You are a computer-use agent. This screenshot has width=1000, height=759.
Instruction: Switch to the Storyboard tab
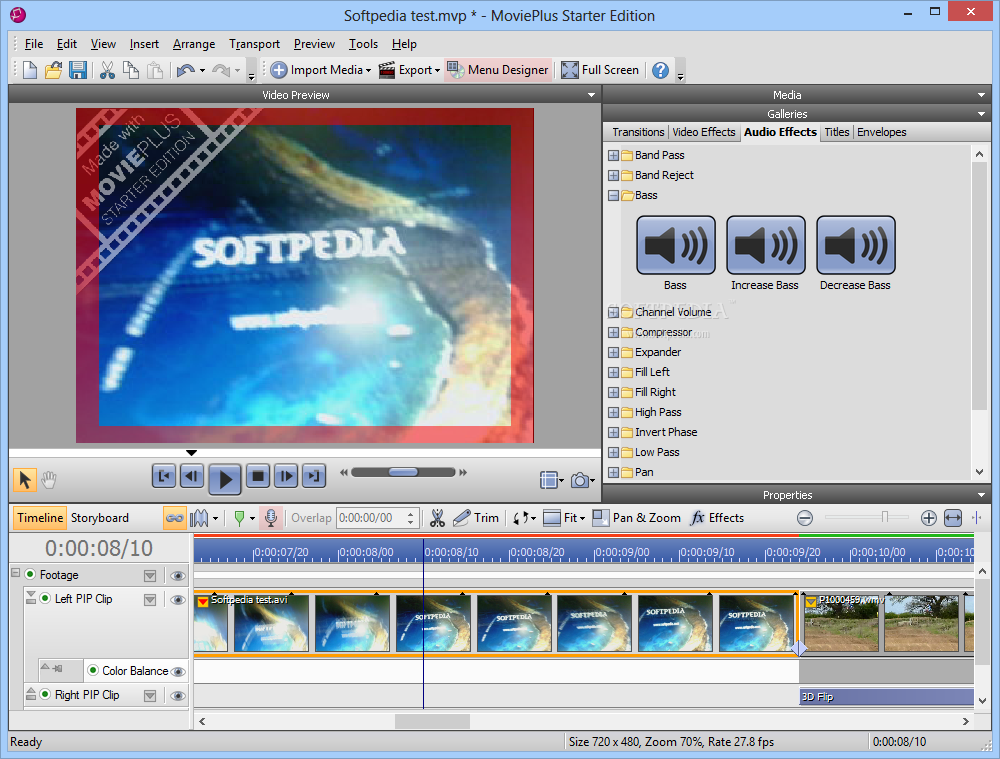99,518
